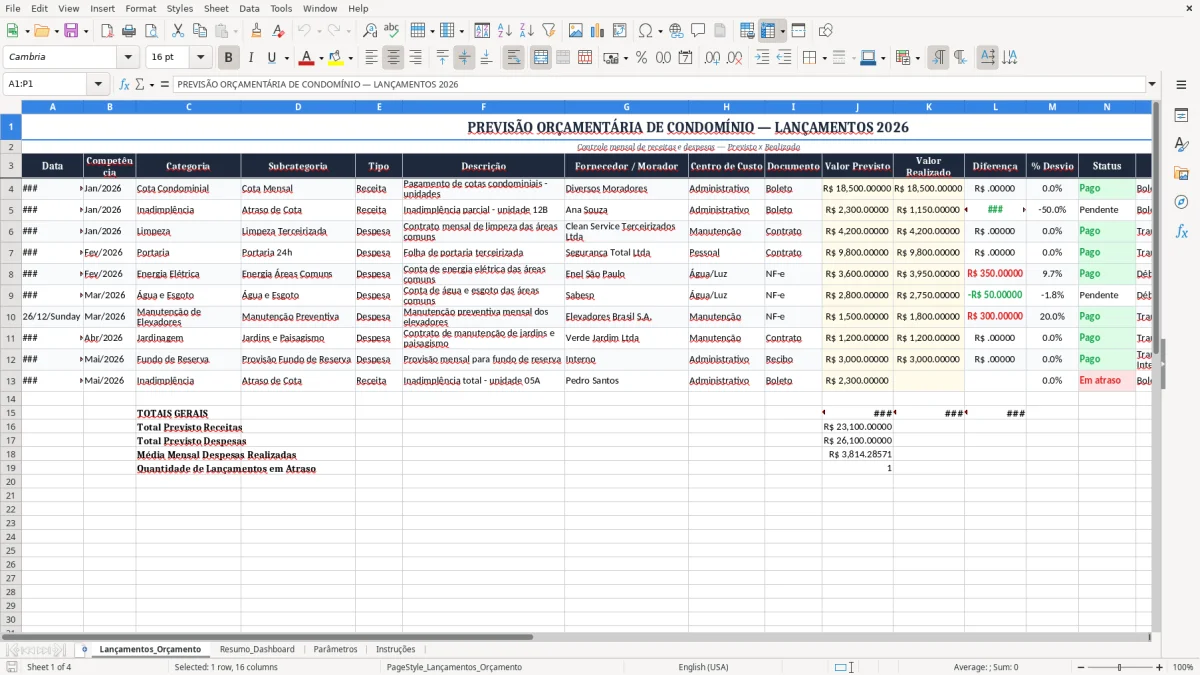Open sidebar Properties panel icon
The height and width of the screenshot is (675, 1200).
(1181, 116)
